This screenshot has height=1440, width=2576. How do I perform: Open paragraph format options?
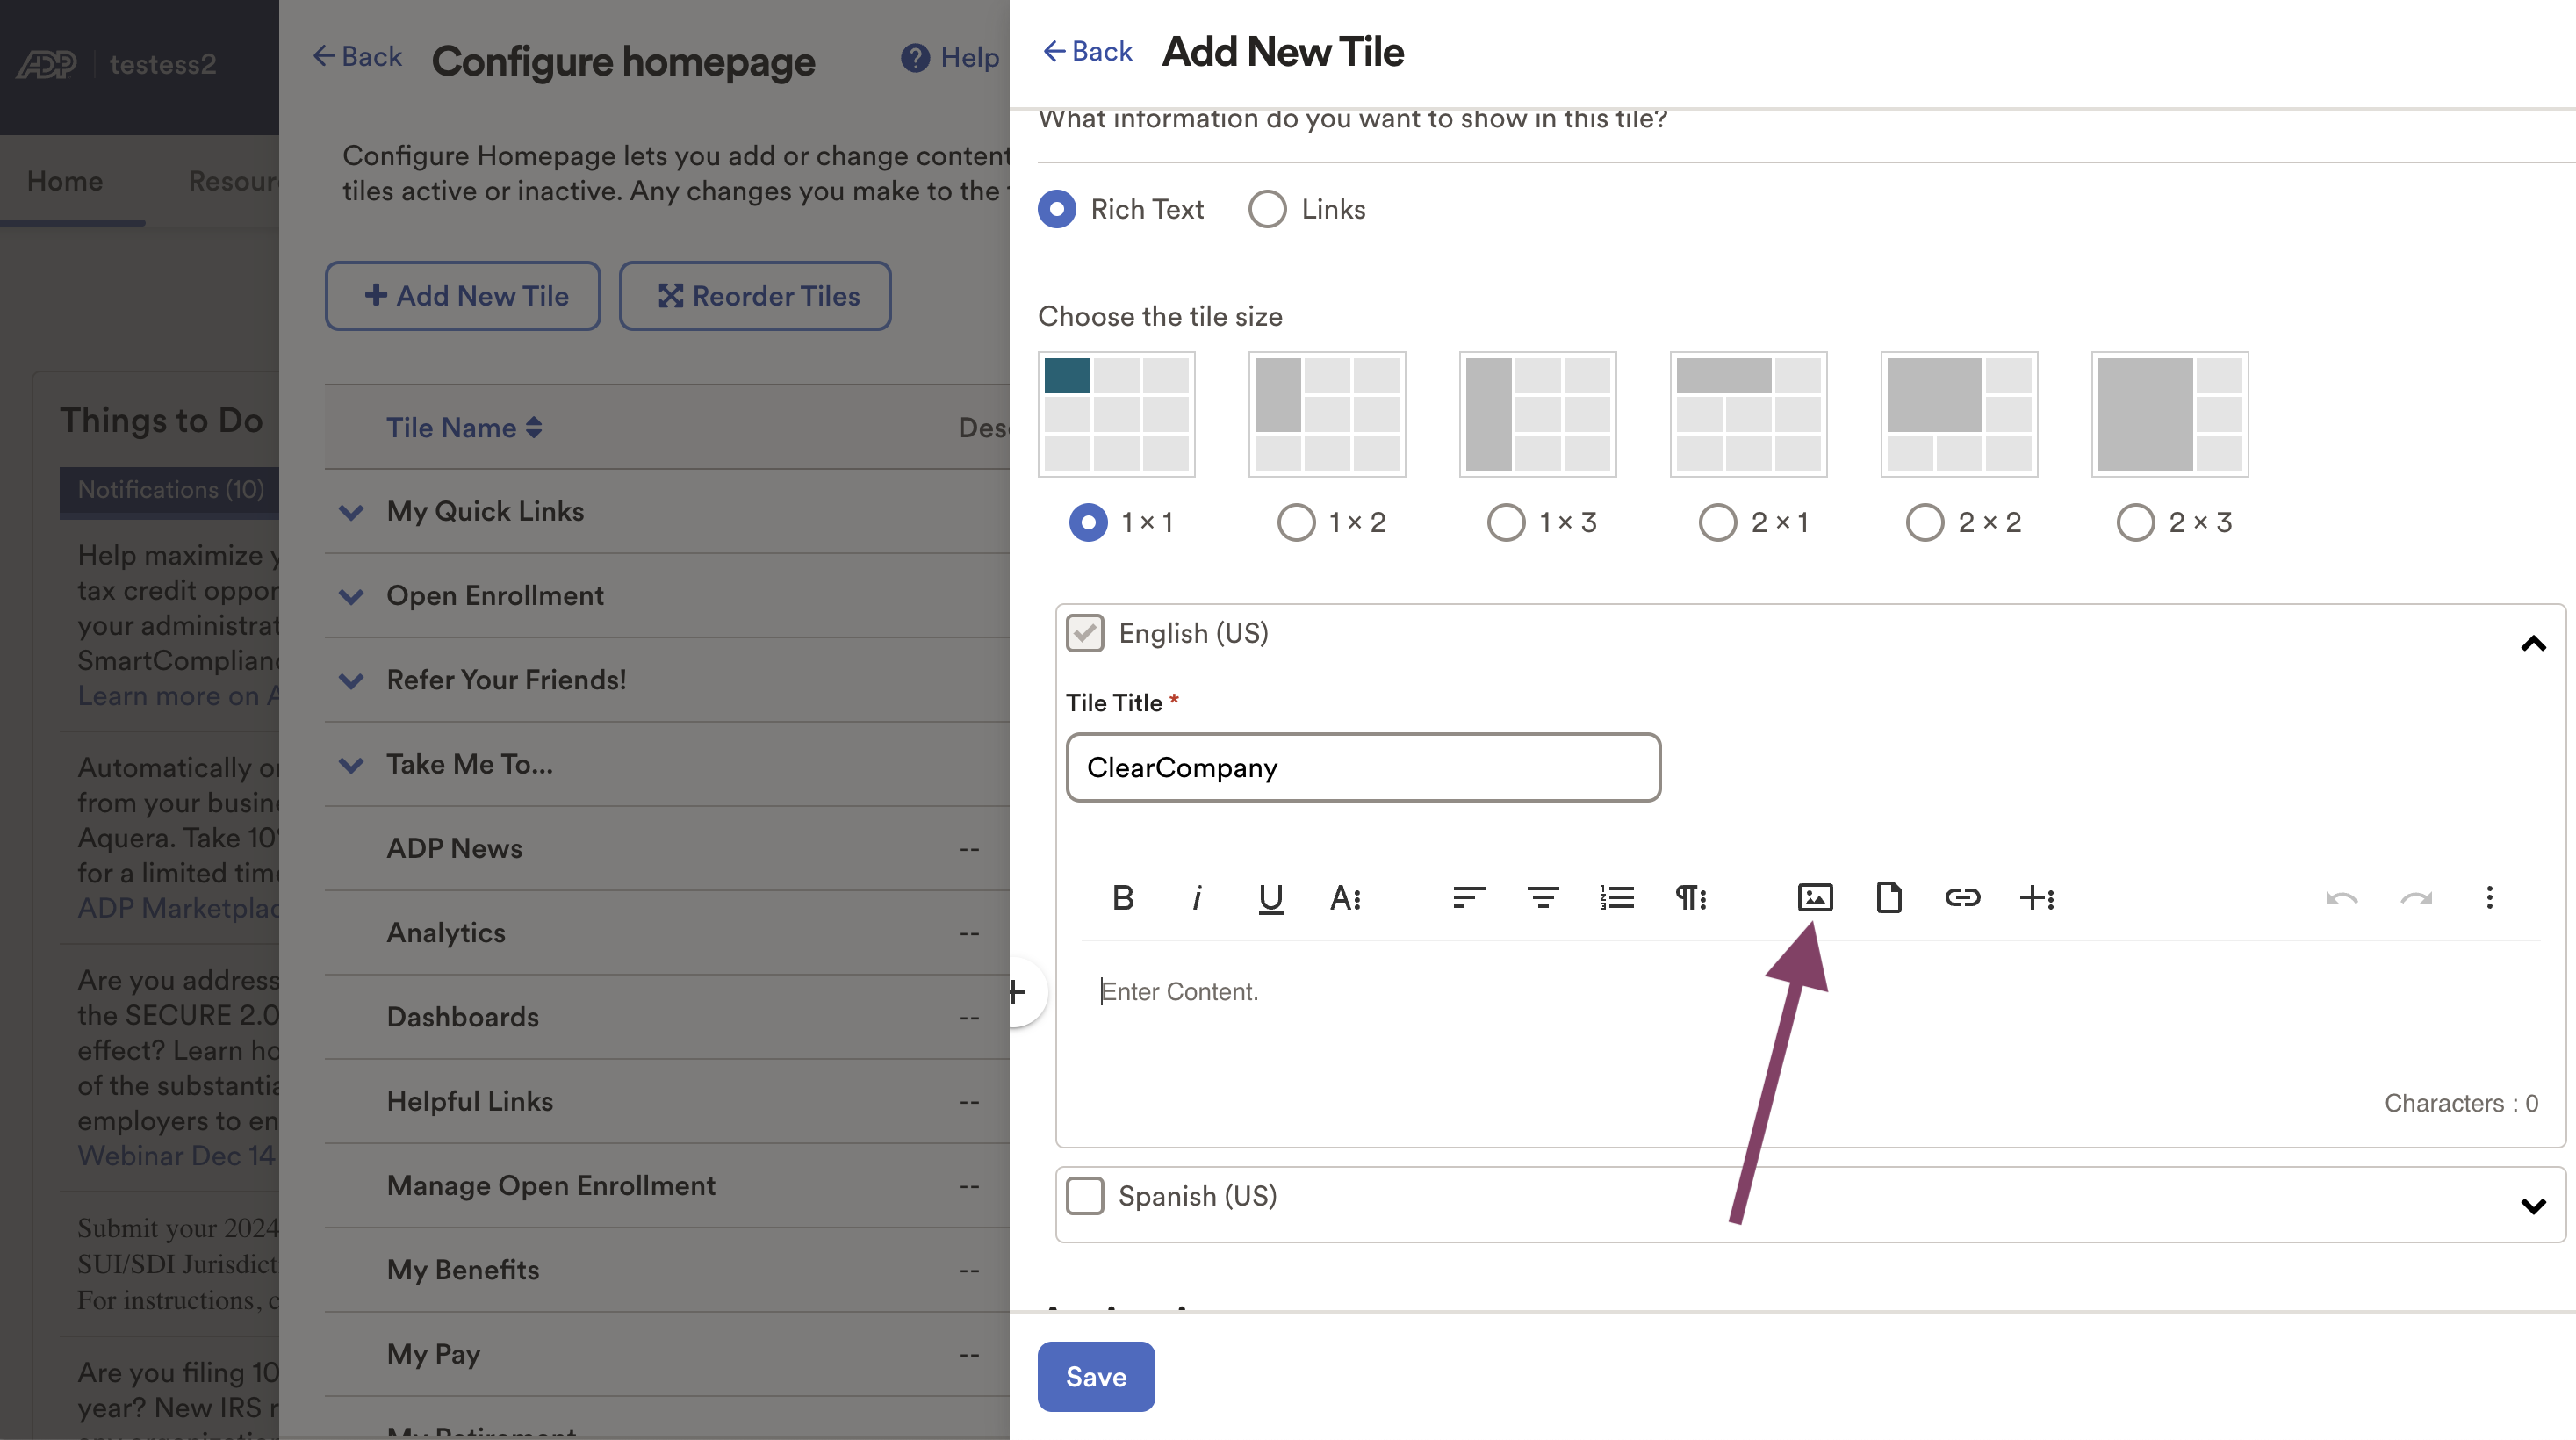(x=1691, y=897)
